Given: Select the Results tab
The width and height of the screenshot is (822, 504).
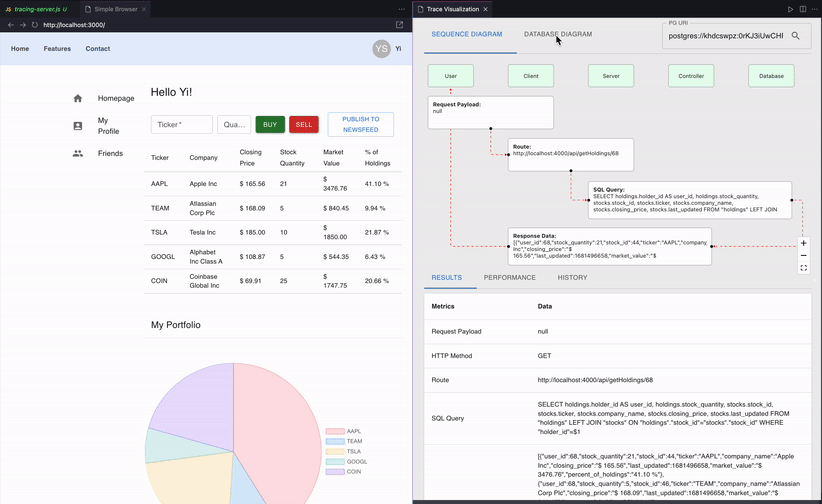Looking at the screenshot, I should (447, 277).
